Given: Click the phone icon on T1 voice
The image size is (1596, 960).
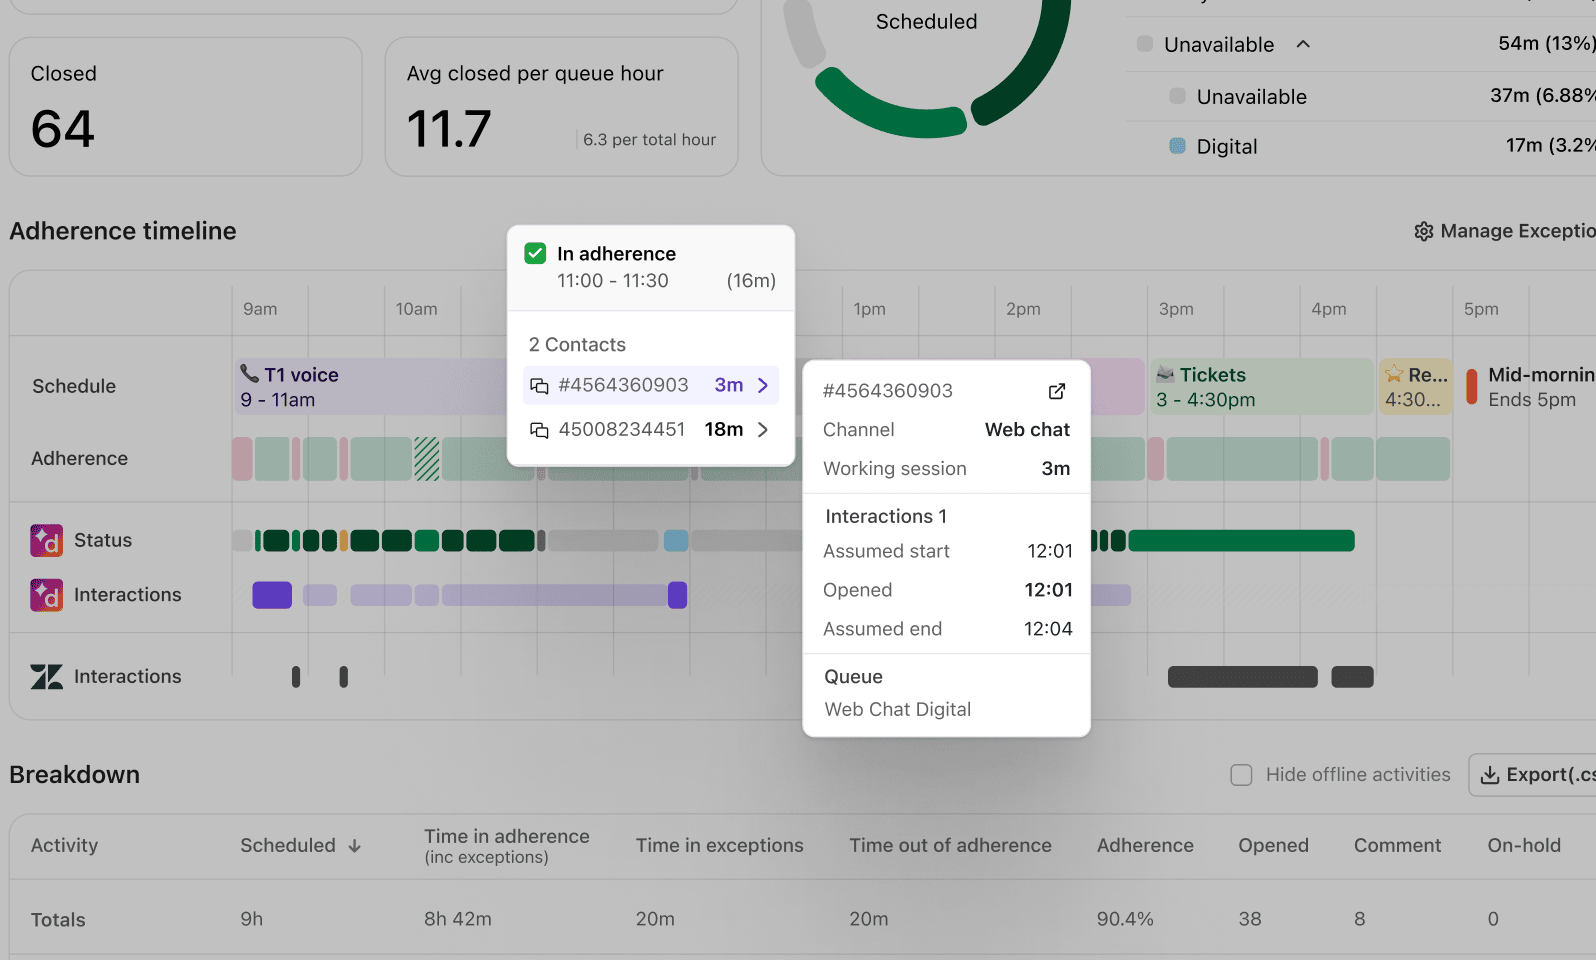Looking at the screenshot, I should (x=249, y=373).
